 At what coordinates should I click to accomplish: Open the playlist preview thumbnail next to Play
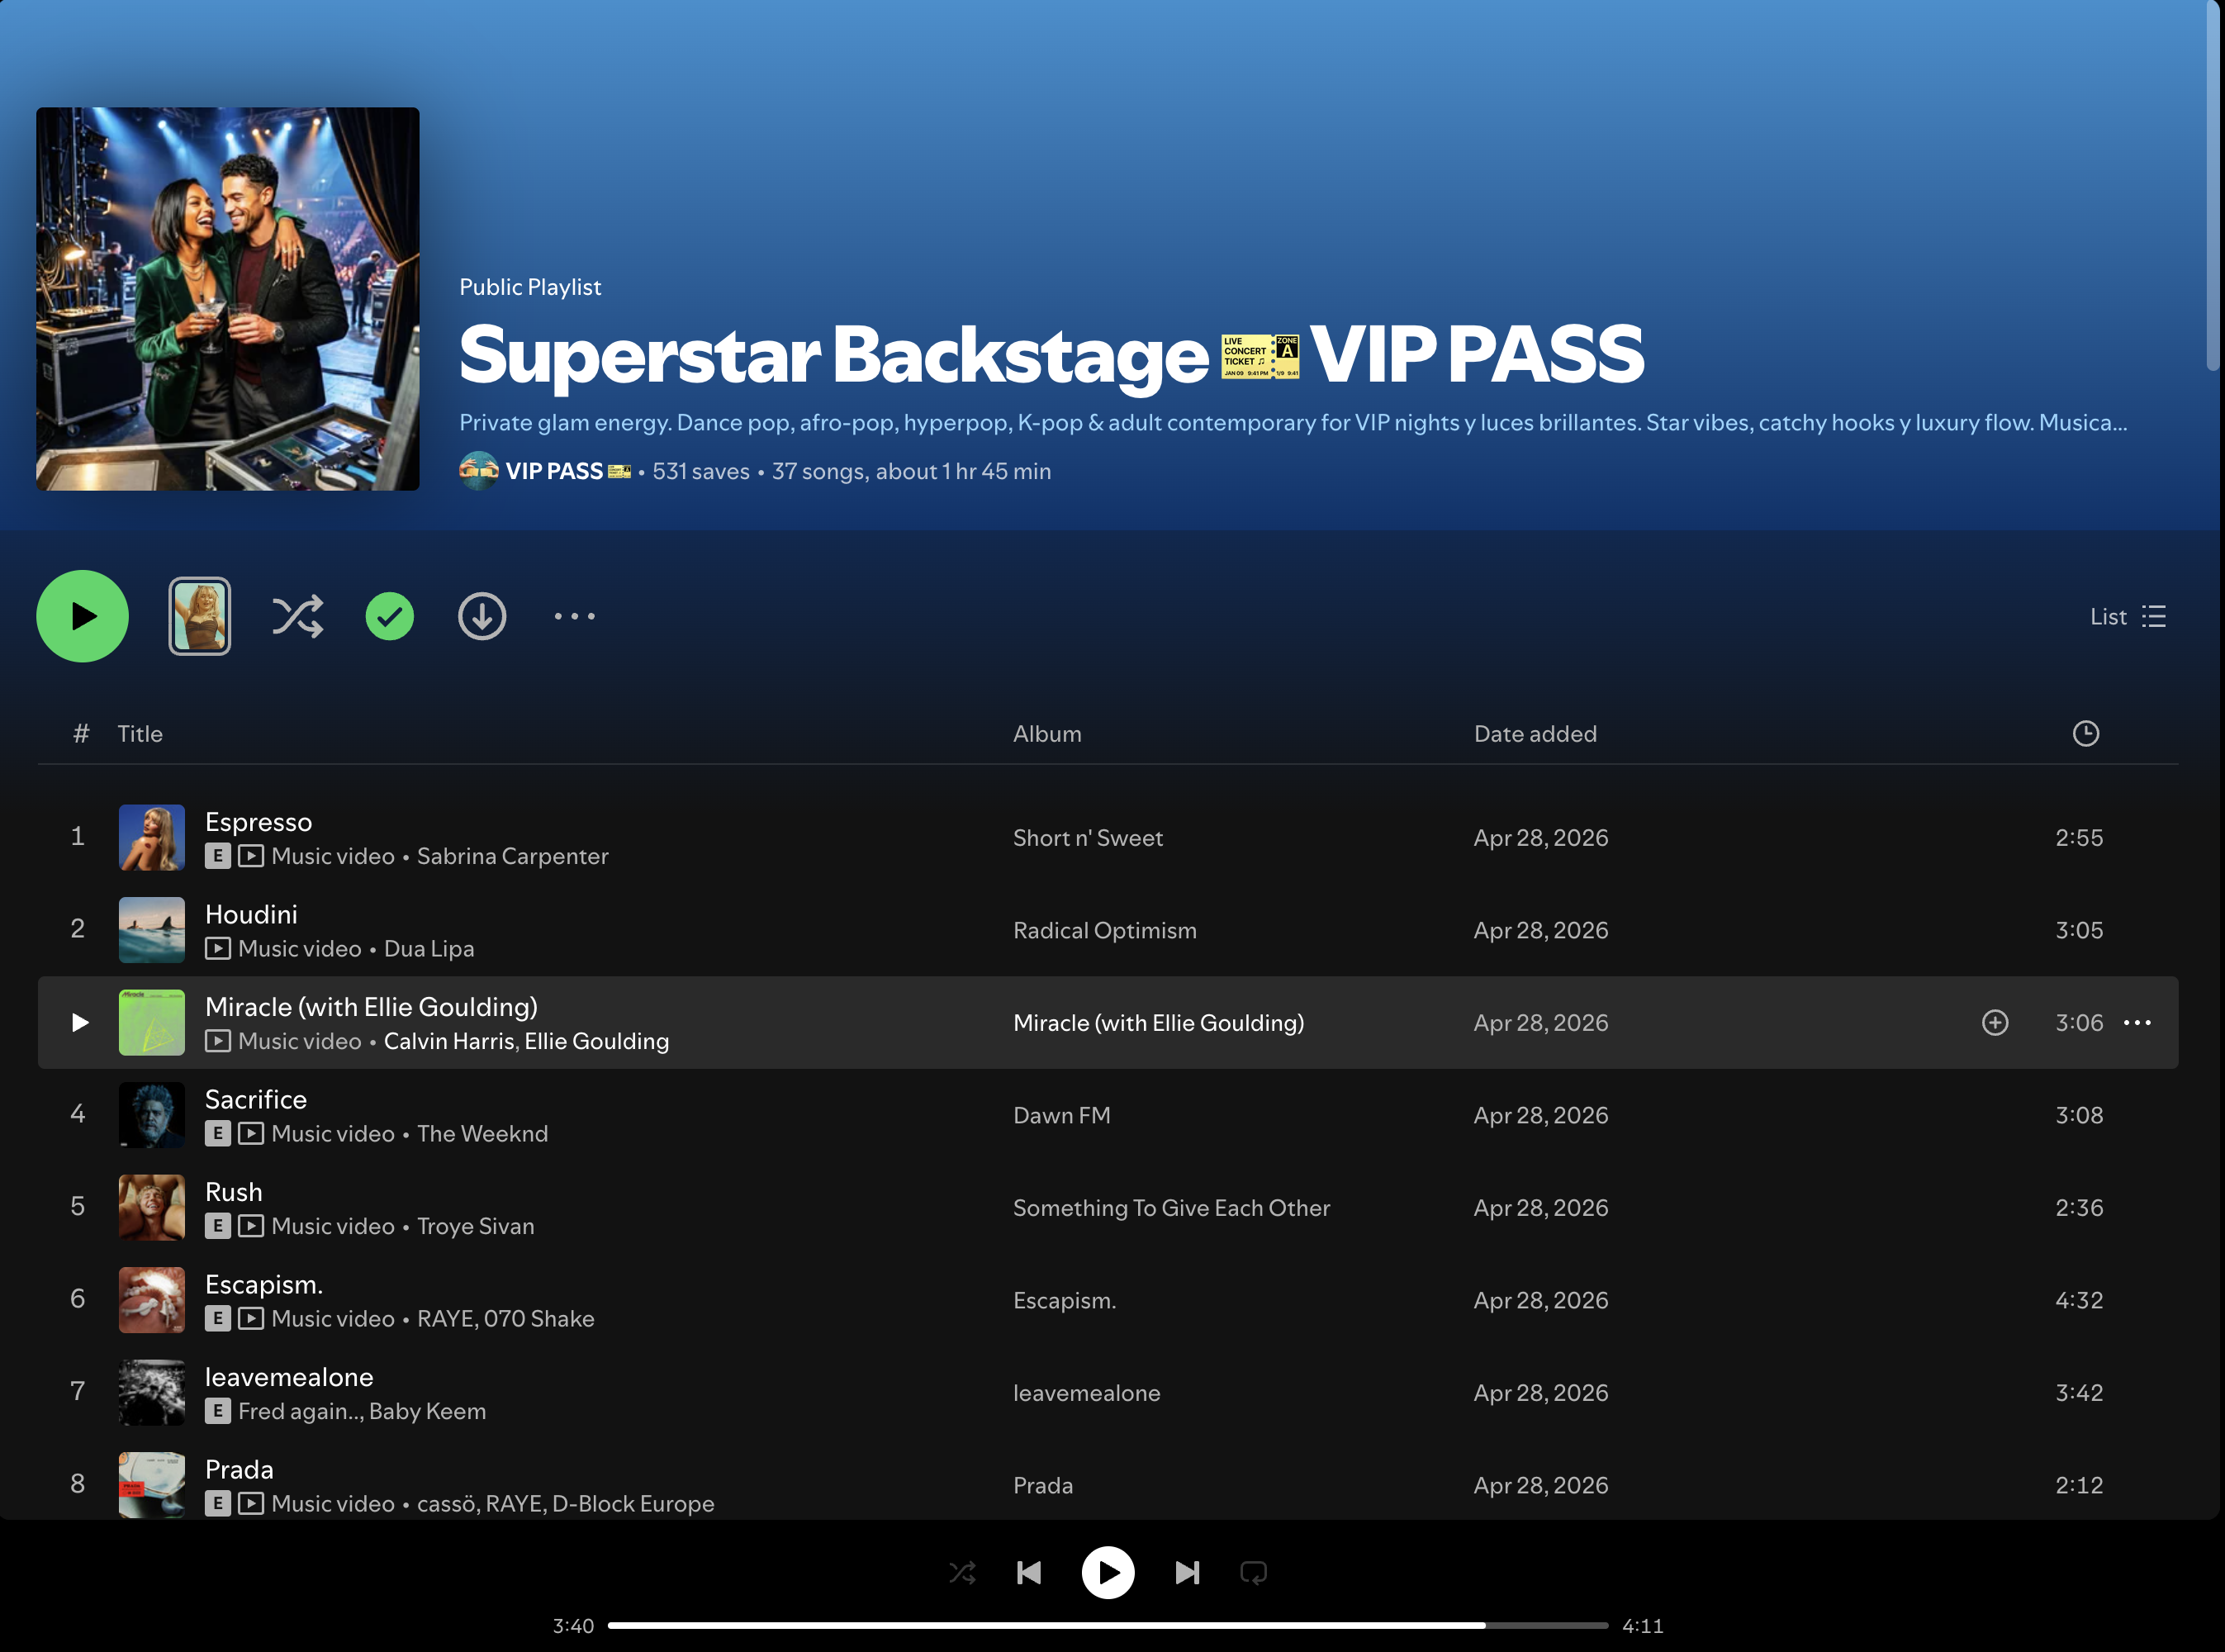(x=200, y=616)
